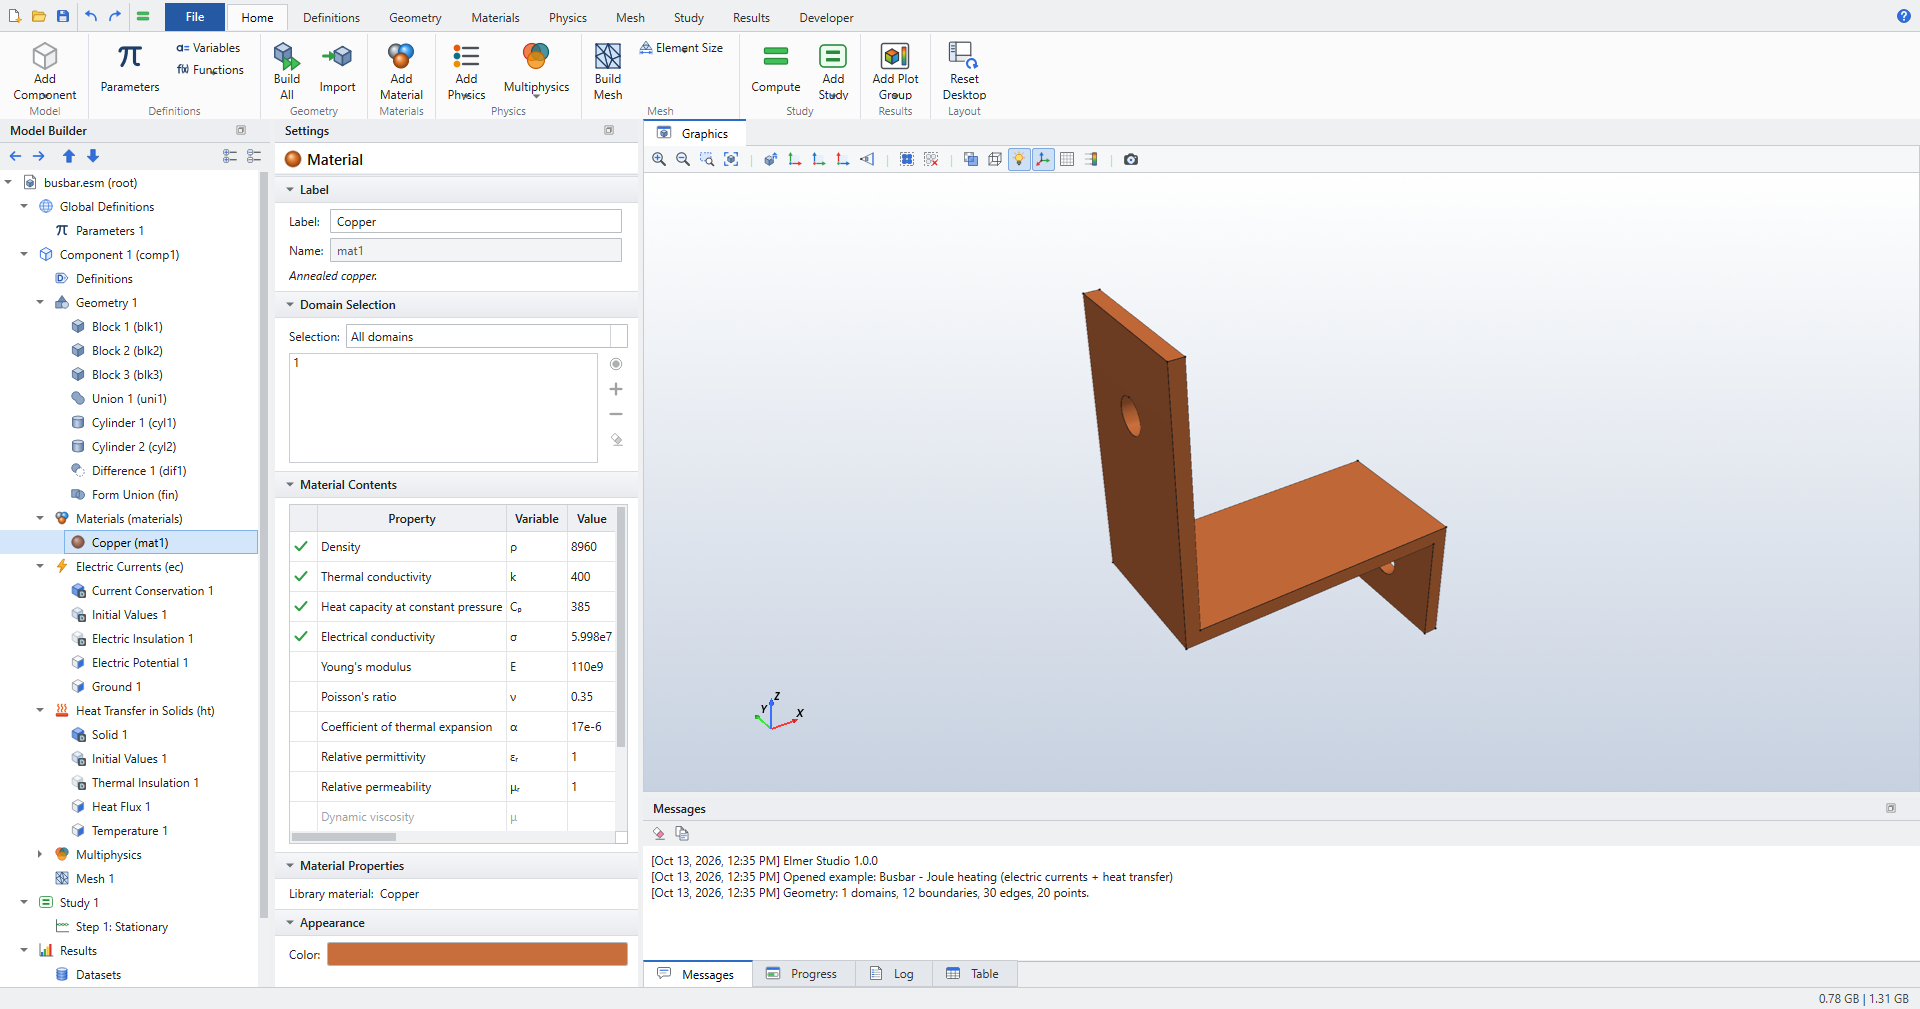Image resolution: width=1920 pixels, height=1009 pixels.
Task: Click the New file icon
Action: tap(14, 16)
